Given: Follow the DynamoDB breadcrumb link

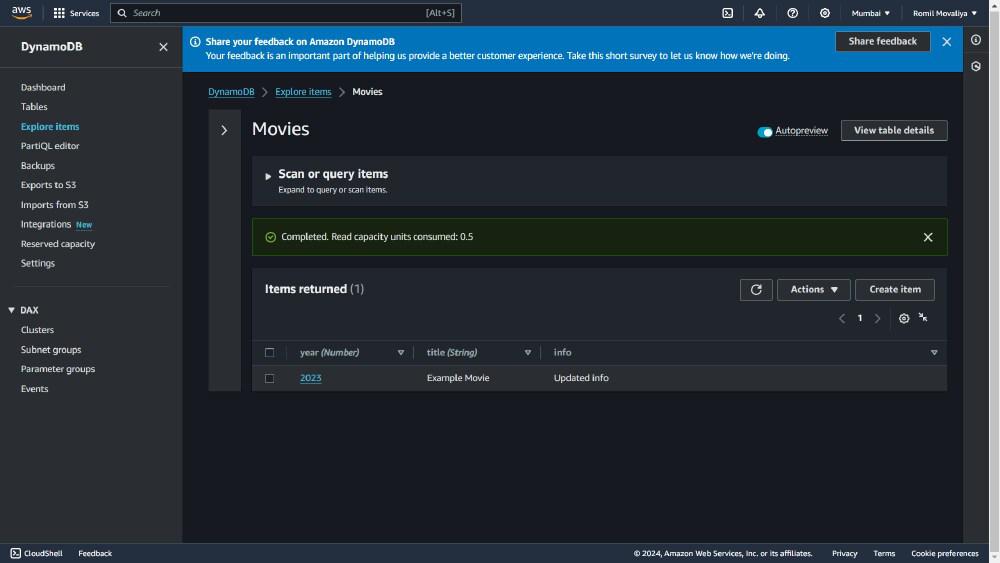Looking at the screenshot, I should tap(231, 92).
